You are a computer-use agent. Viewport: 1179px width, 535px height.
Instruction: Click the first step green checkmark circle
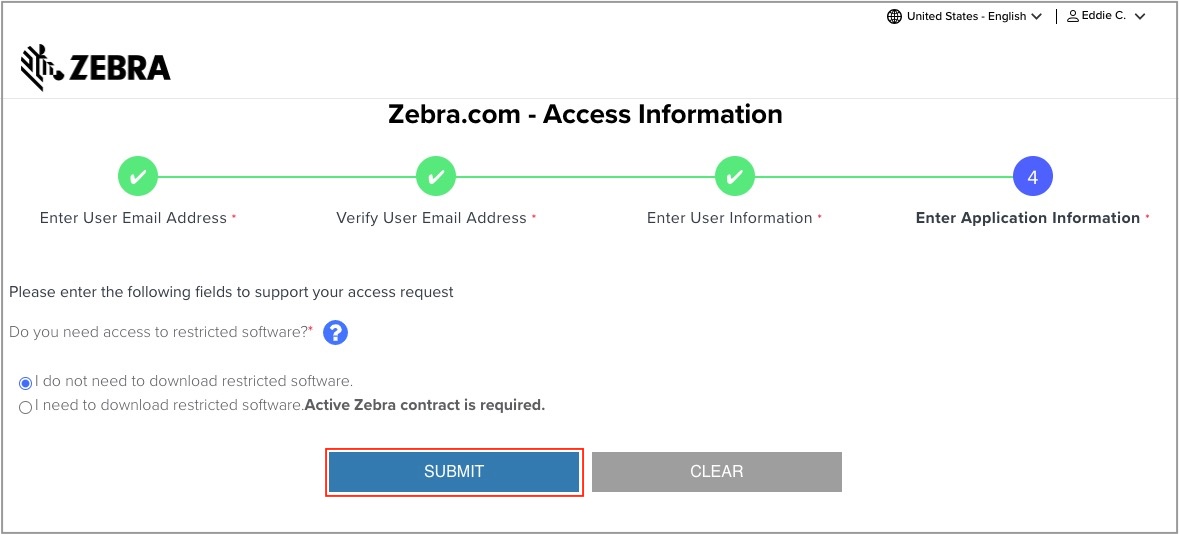pos(138,177)
